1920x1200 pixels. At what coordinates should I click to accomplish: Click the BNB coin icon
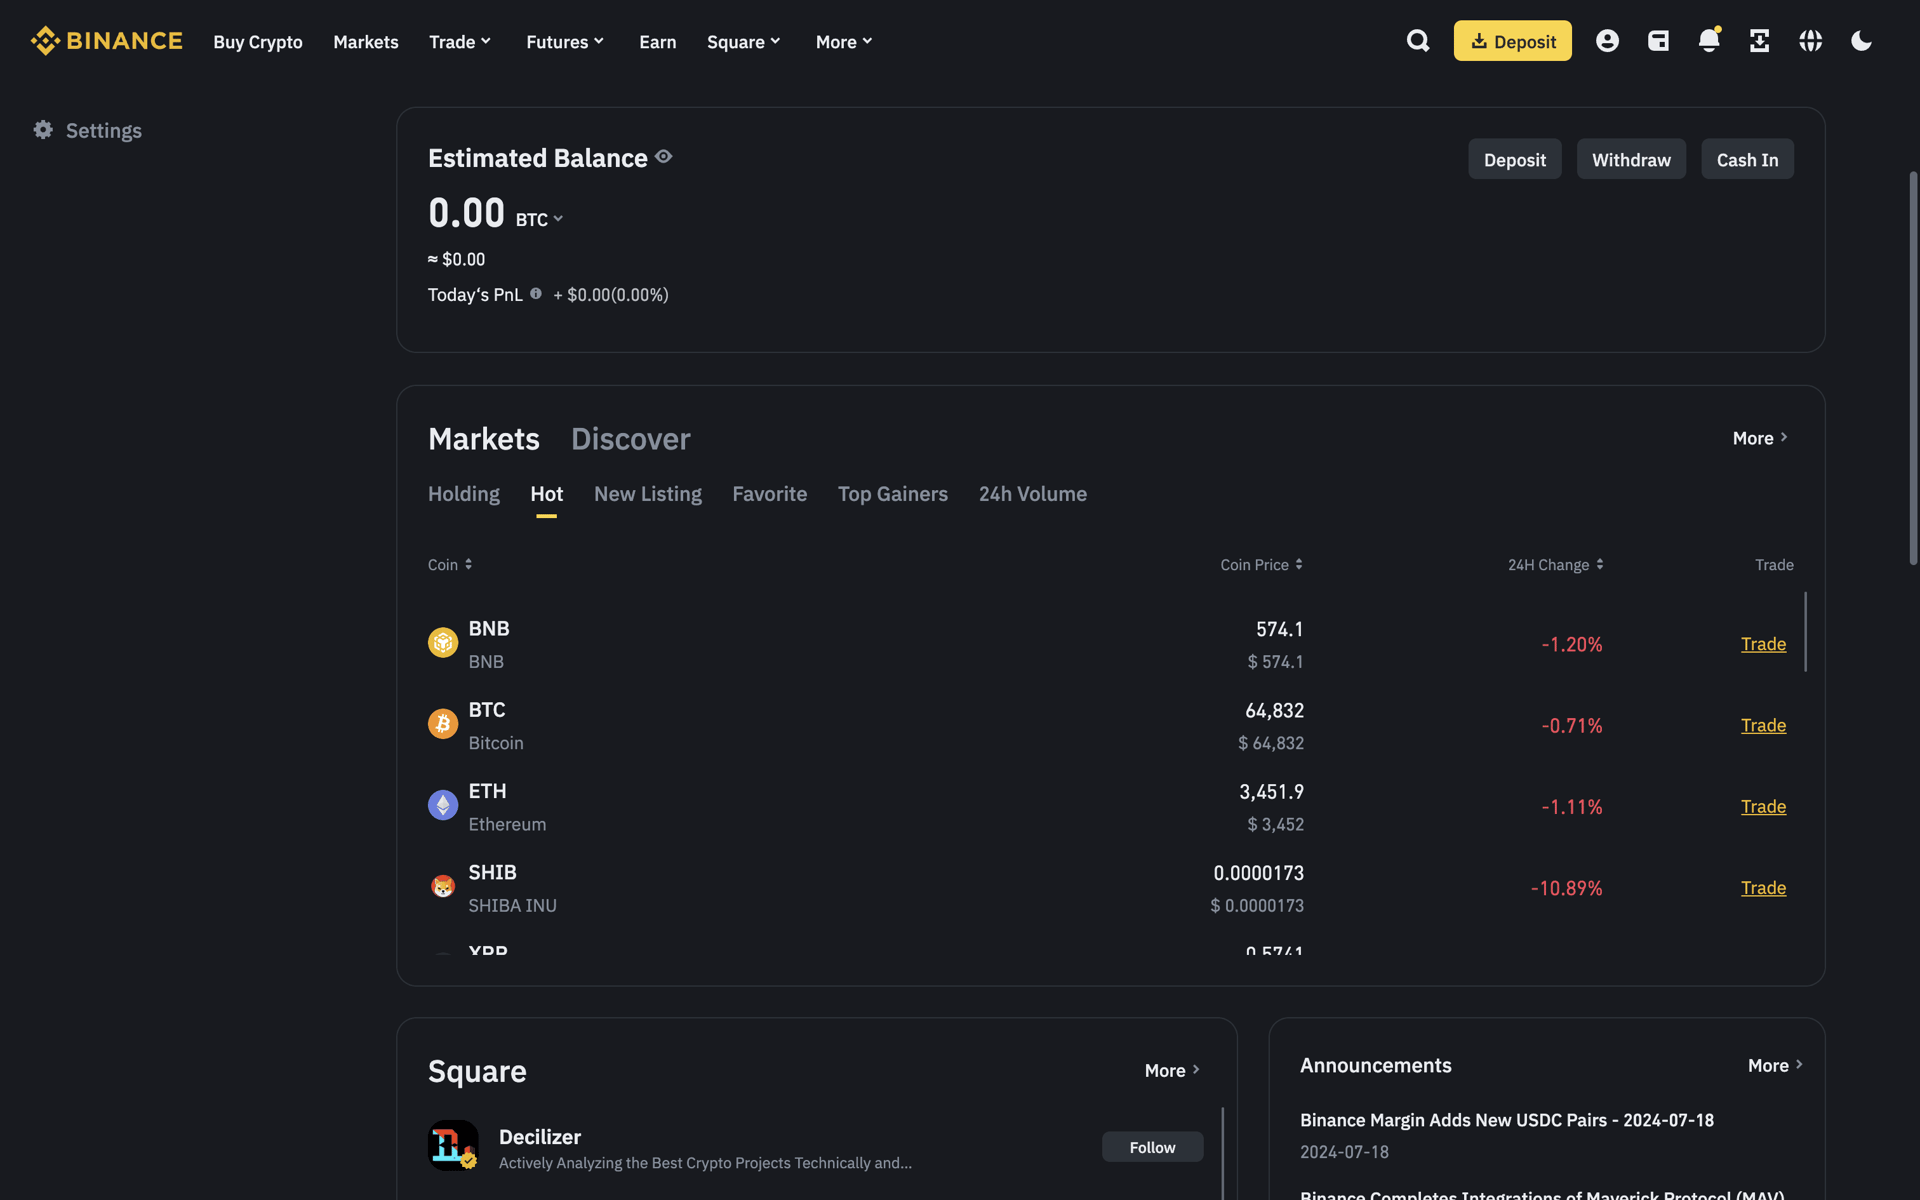(443, 642)
